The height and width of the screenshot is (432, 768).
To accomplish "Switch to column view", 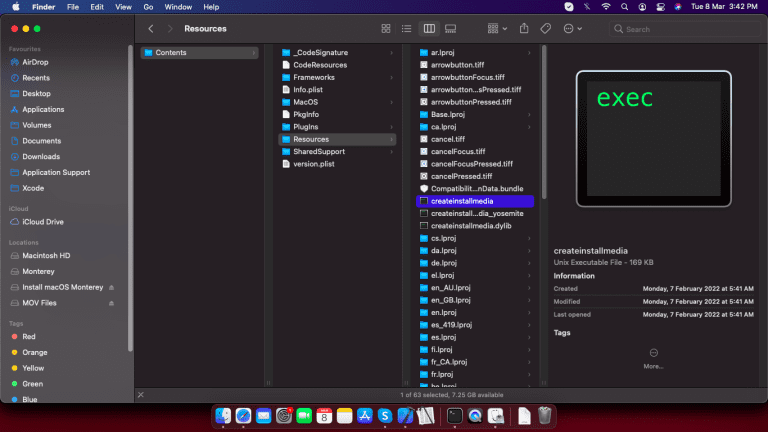I will click(429, 29).
